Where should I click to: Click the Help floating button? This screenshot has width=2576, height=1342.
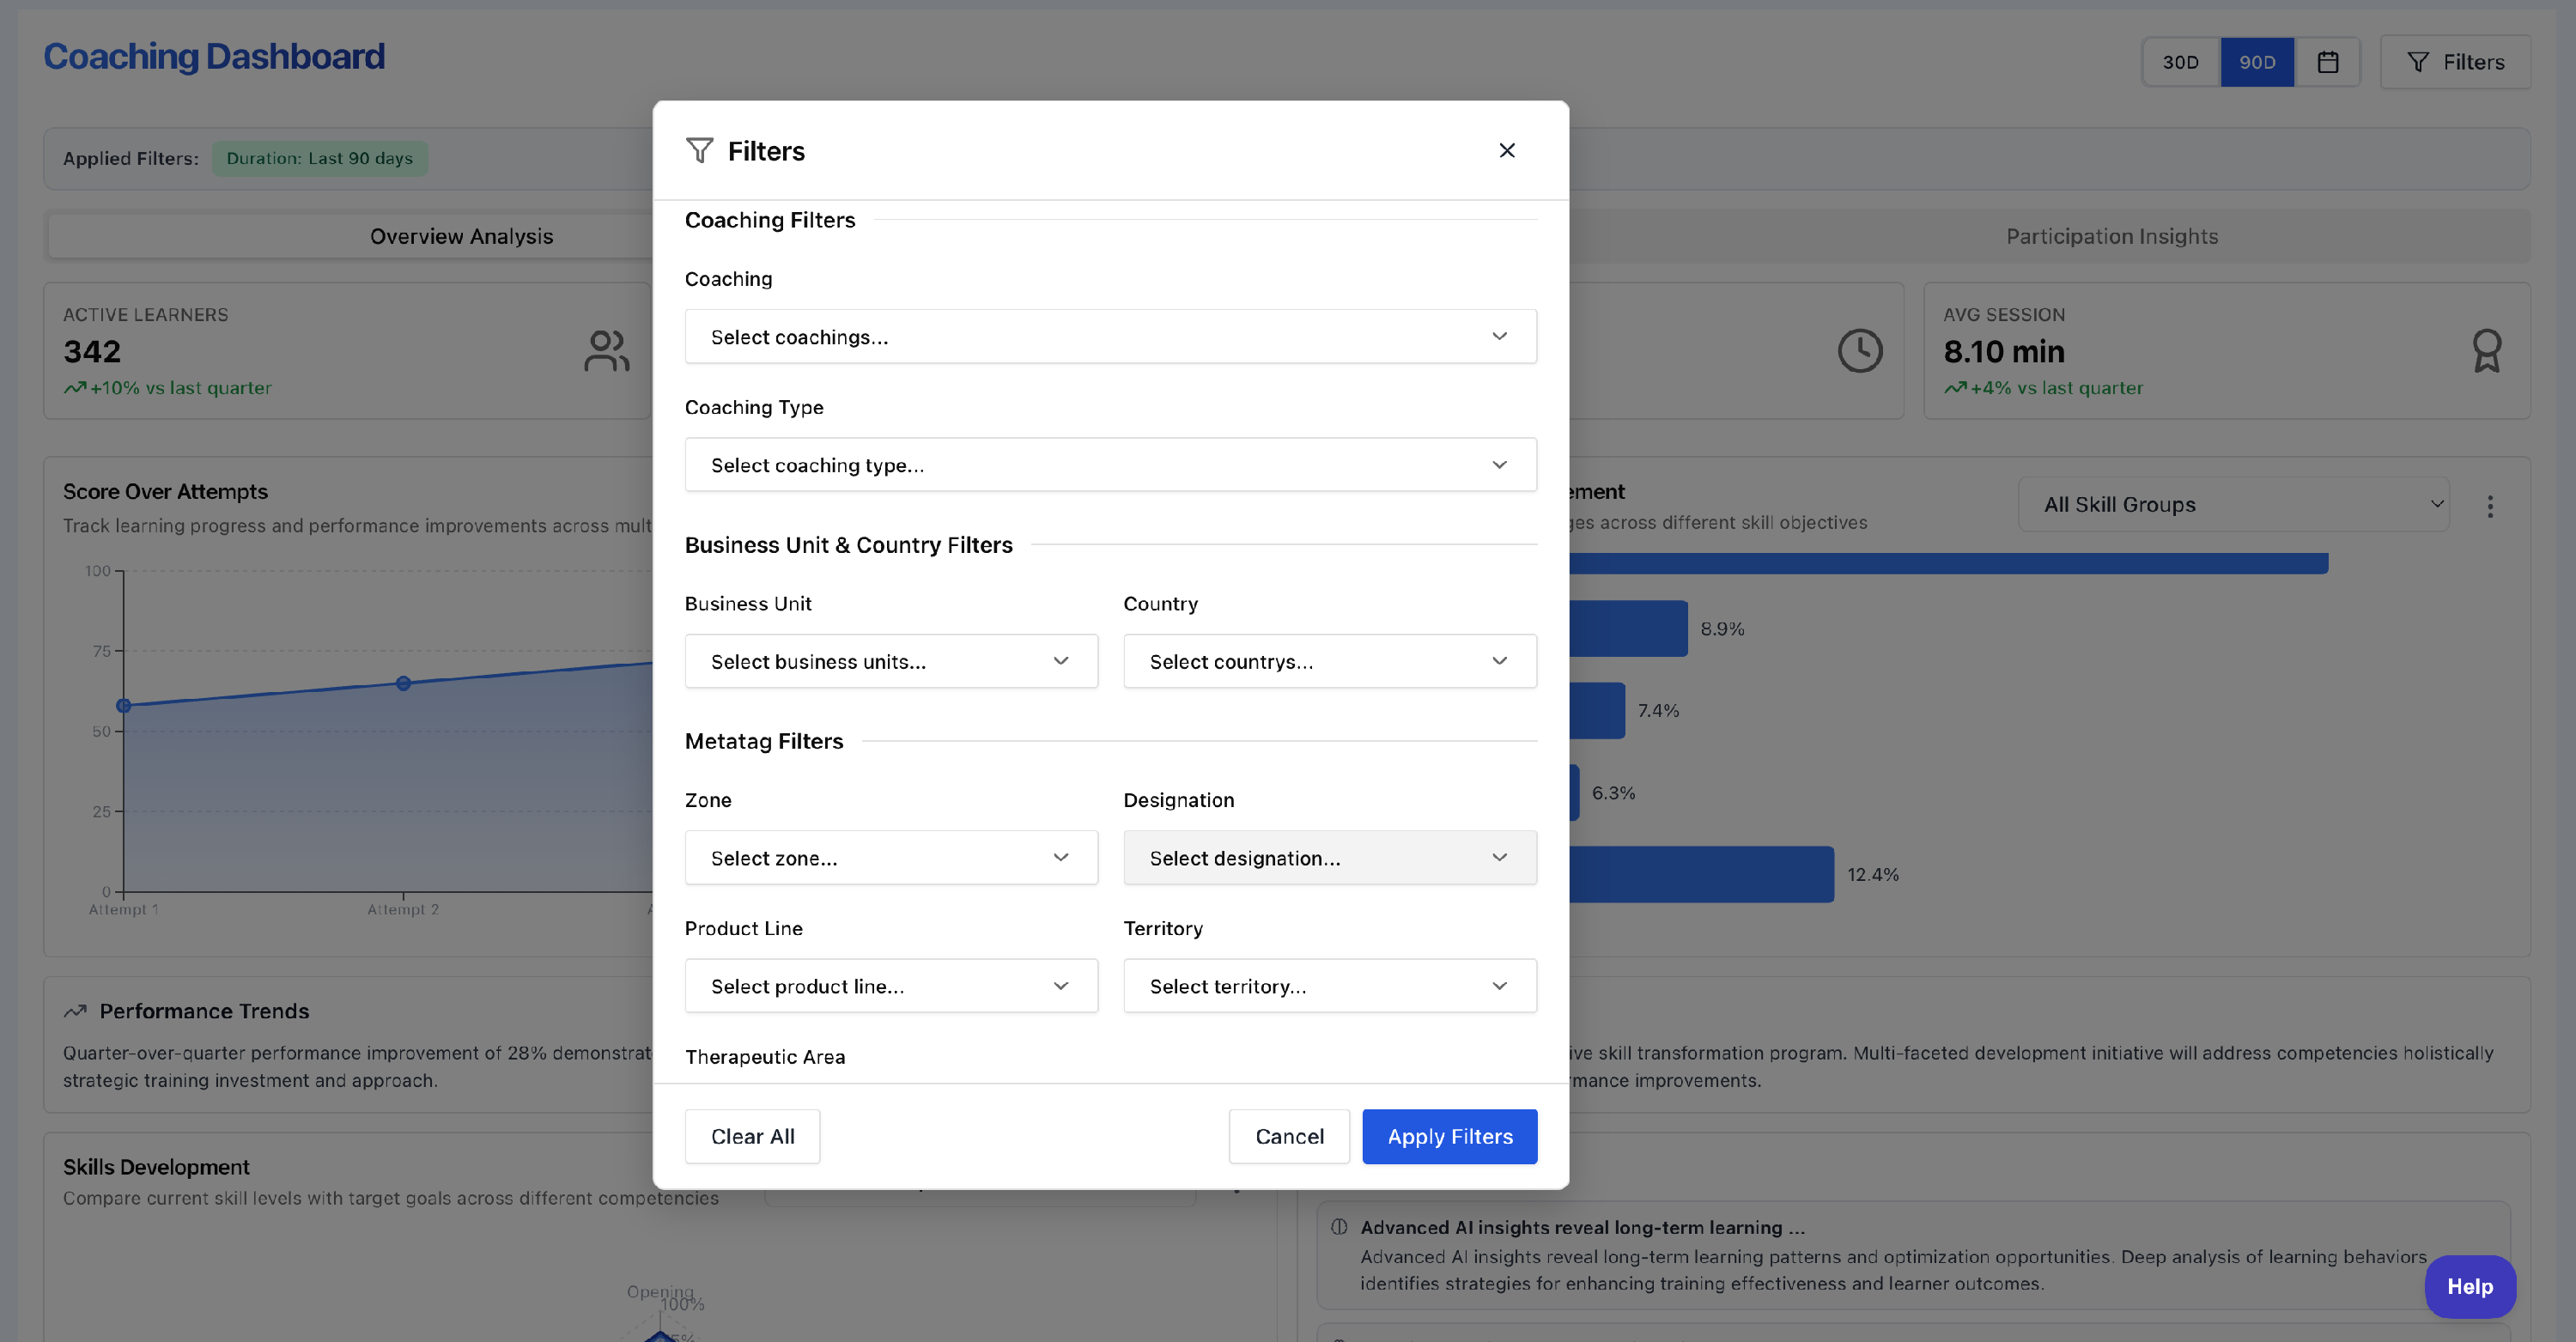tap(2469, 1286)
